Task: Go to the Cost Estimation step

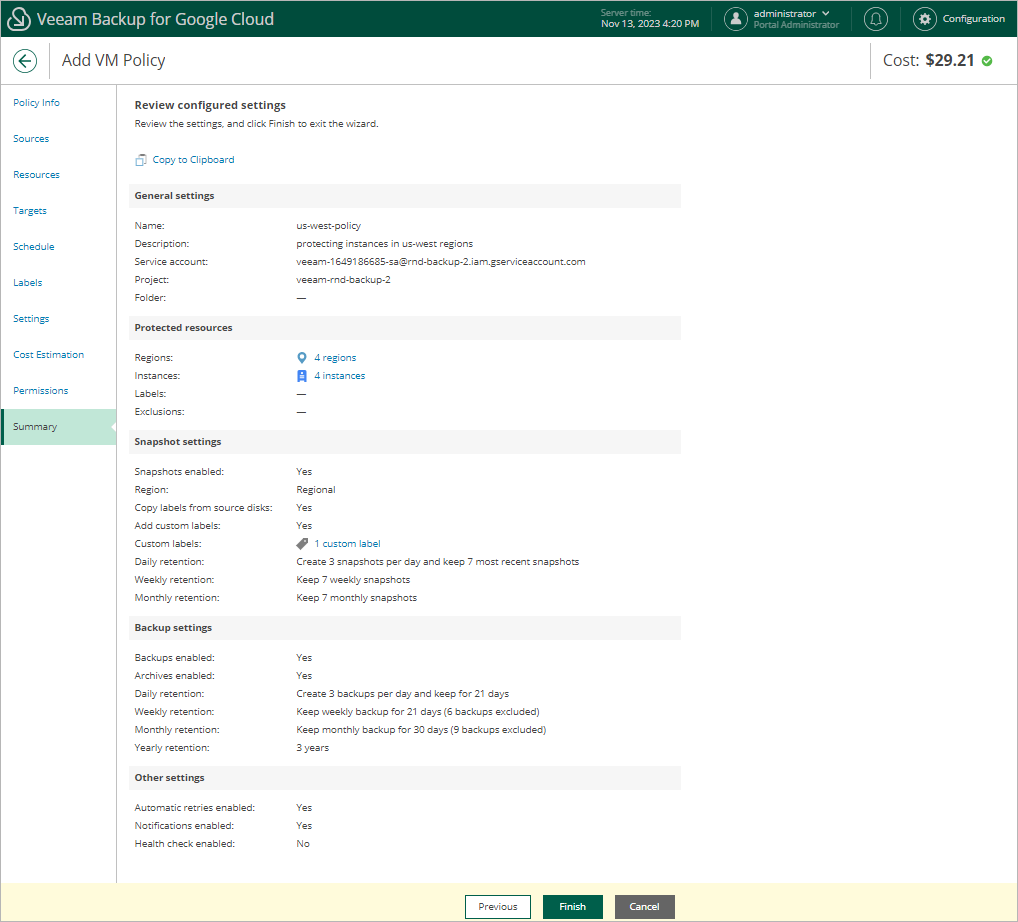Action: click(x=49, y=355)
